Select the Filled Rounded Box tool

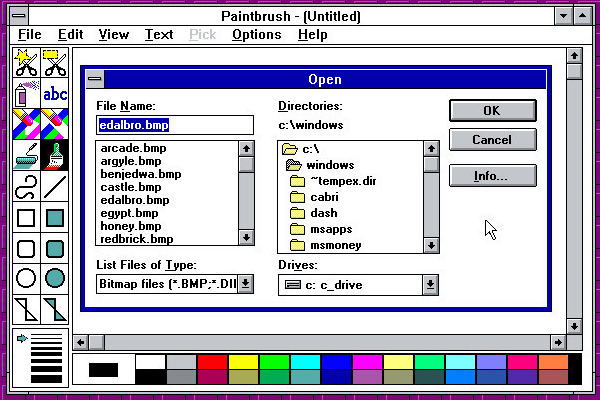point(55,248)
